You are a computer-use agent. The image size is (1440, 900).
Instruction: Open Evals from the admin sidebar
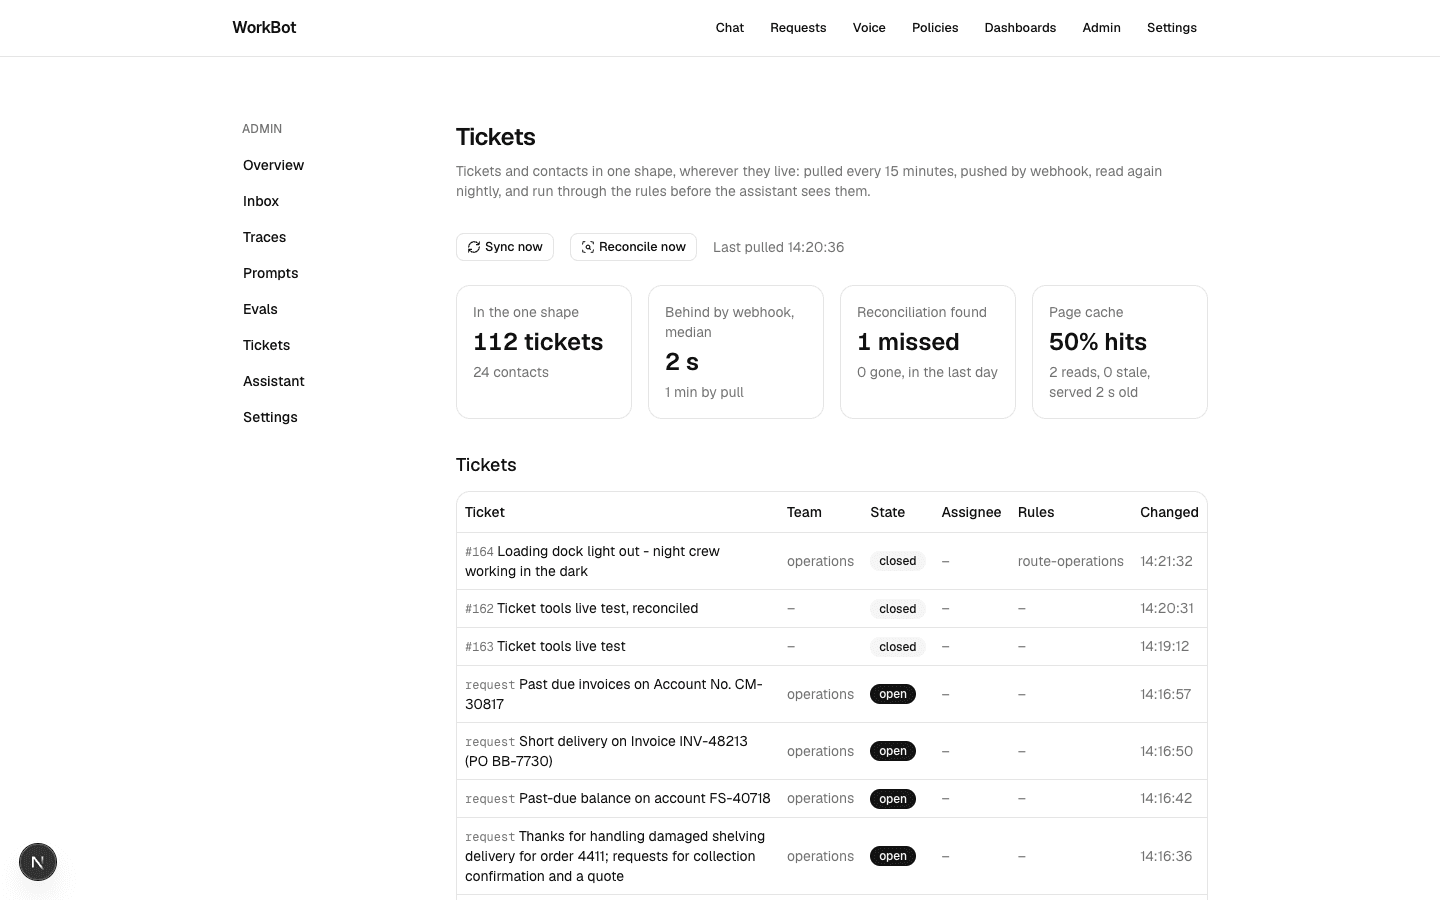260,309
